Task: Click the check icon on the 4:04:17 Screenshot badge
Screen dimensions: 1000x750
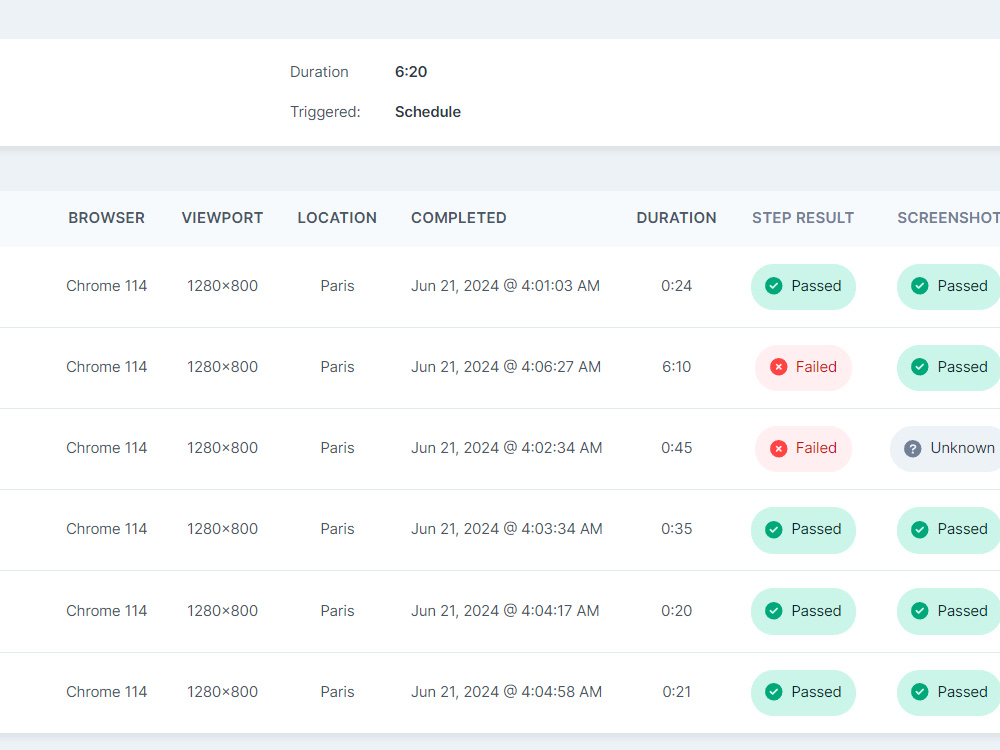Action: (919, 611)
